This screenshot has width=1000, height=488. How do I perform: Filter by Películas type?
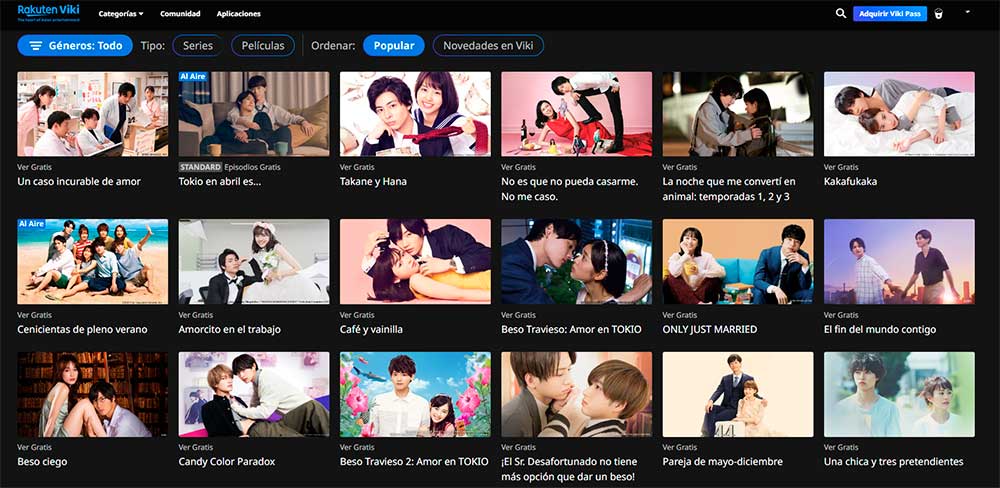pyautogui.click(x=263, y=45)
